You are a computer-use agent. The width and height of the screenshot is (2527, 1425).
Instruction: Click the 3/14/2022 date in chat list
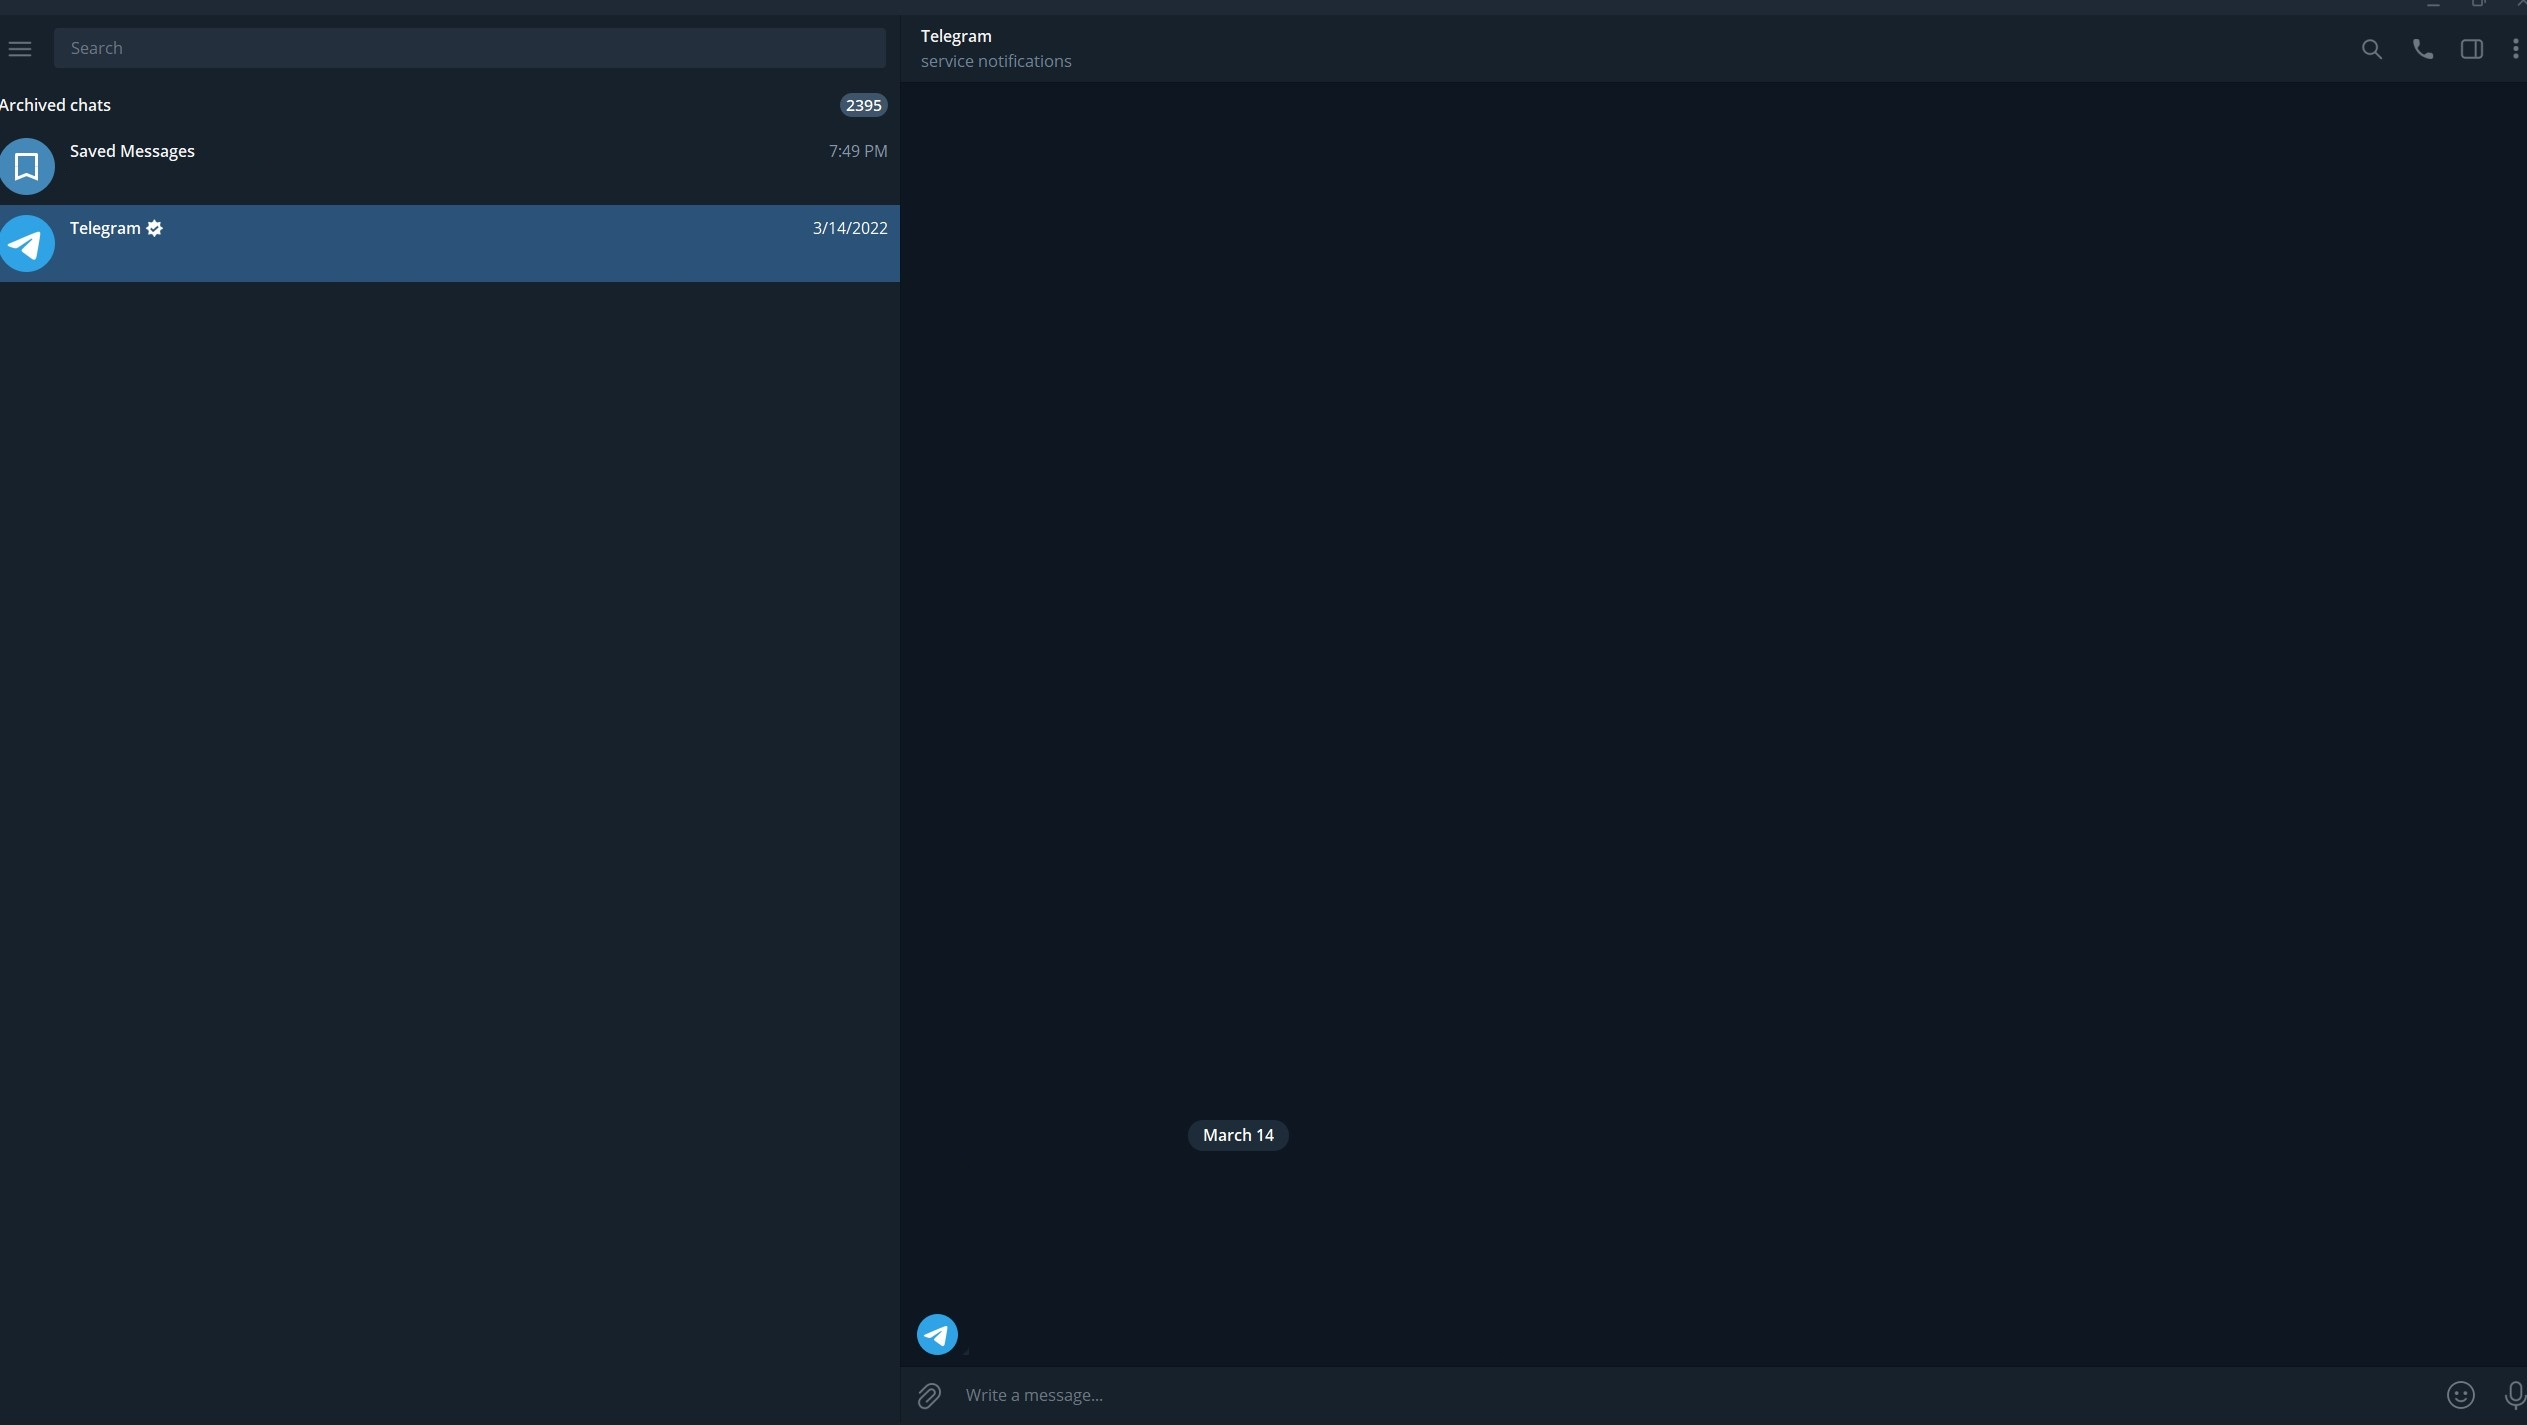click(x=850, y=228)
